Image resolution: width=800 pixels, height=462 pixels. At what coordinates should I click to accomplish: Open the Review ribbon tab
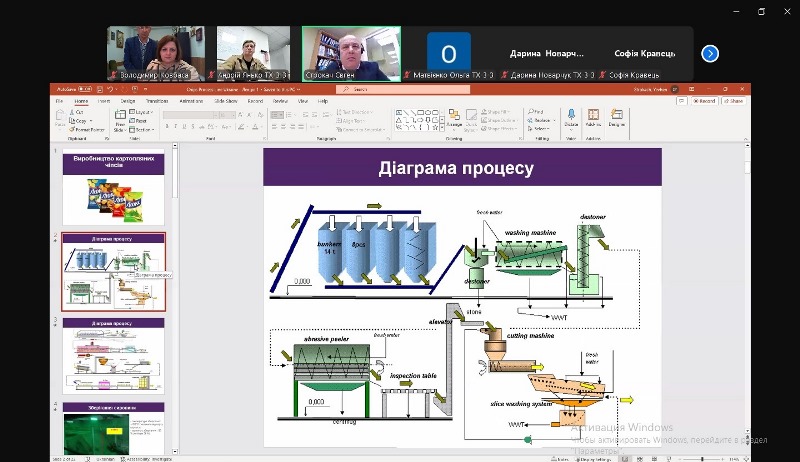point(280,101)
